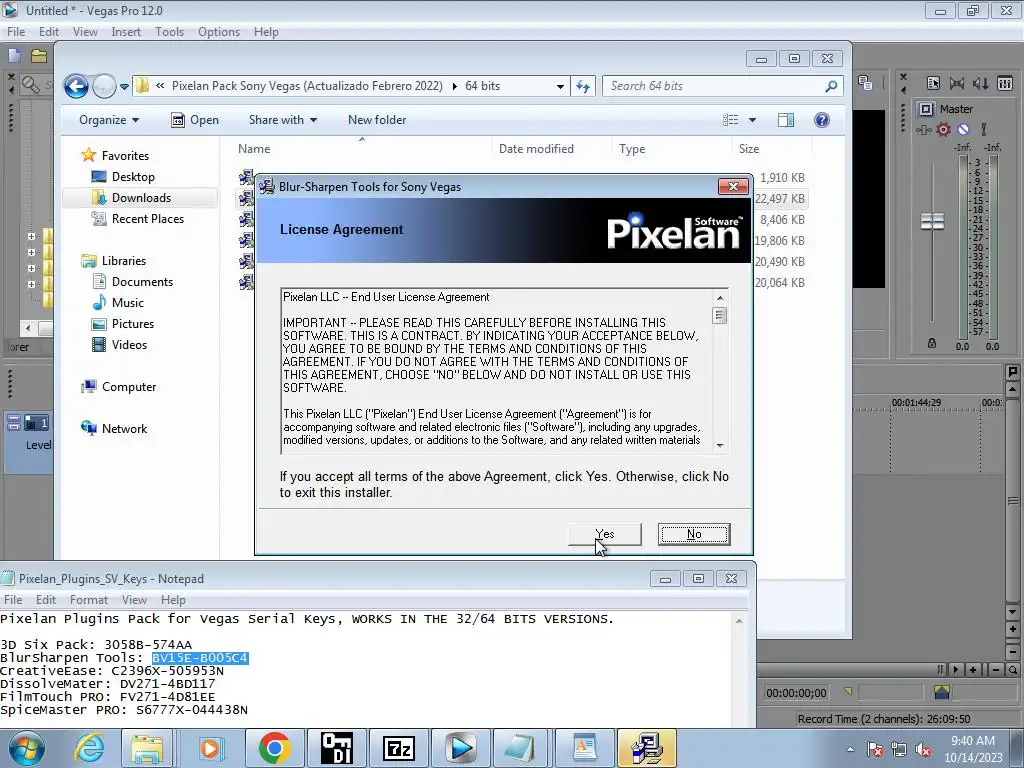Click New folder in Explorer toolbar
This screenshot has height=768, width=1024.
tap(377, 120)
